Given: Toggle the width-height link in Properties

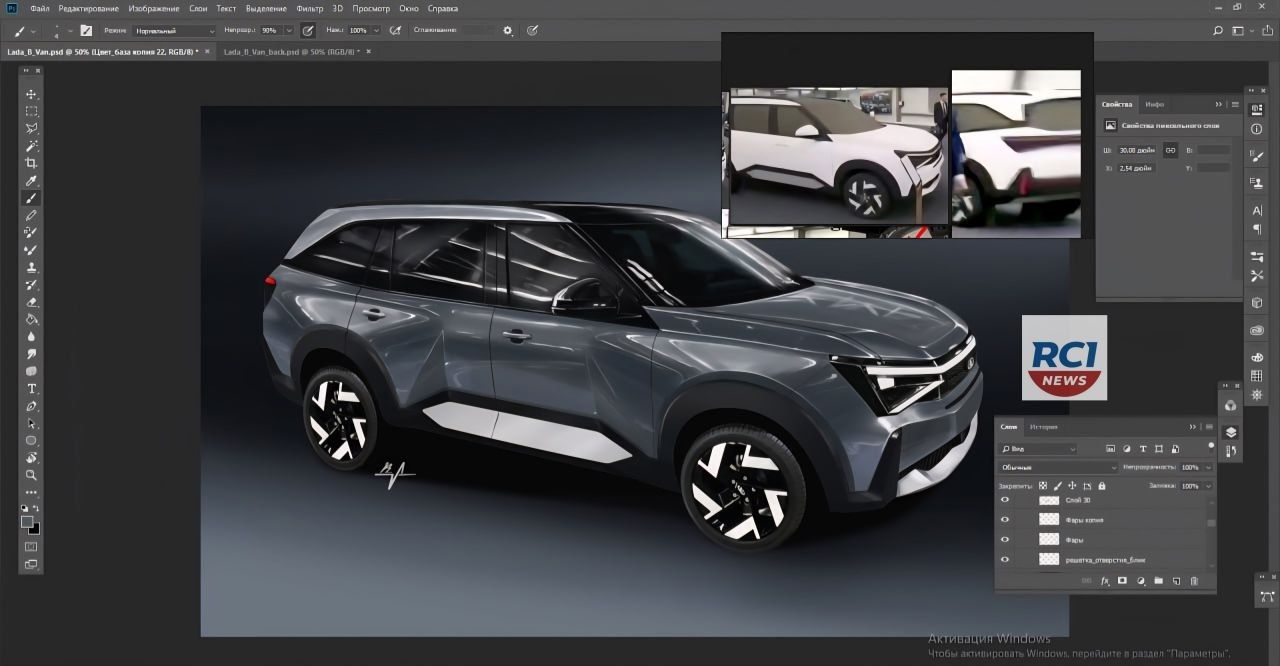Looking at the screenshot, I should (1170, 150).
